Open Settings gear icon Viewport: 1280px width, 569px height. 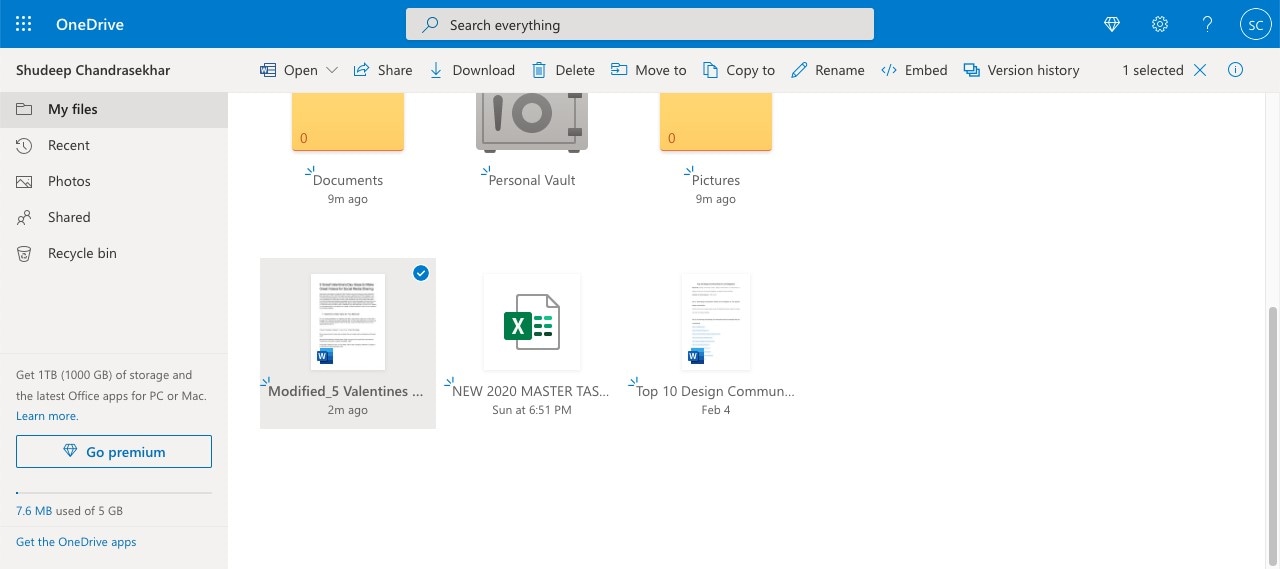click(1160, 24)
